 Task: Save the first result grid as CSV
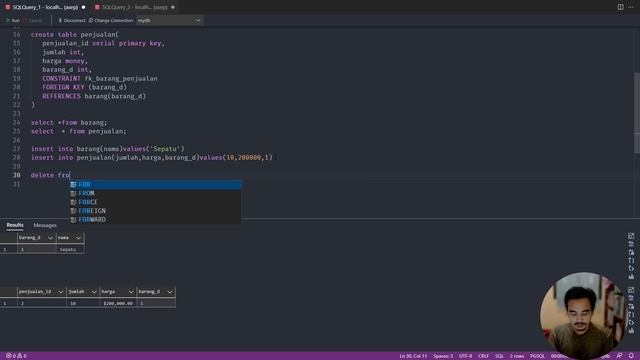click(x=631, y=244)
